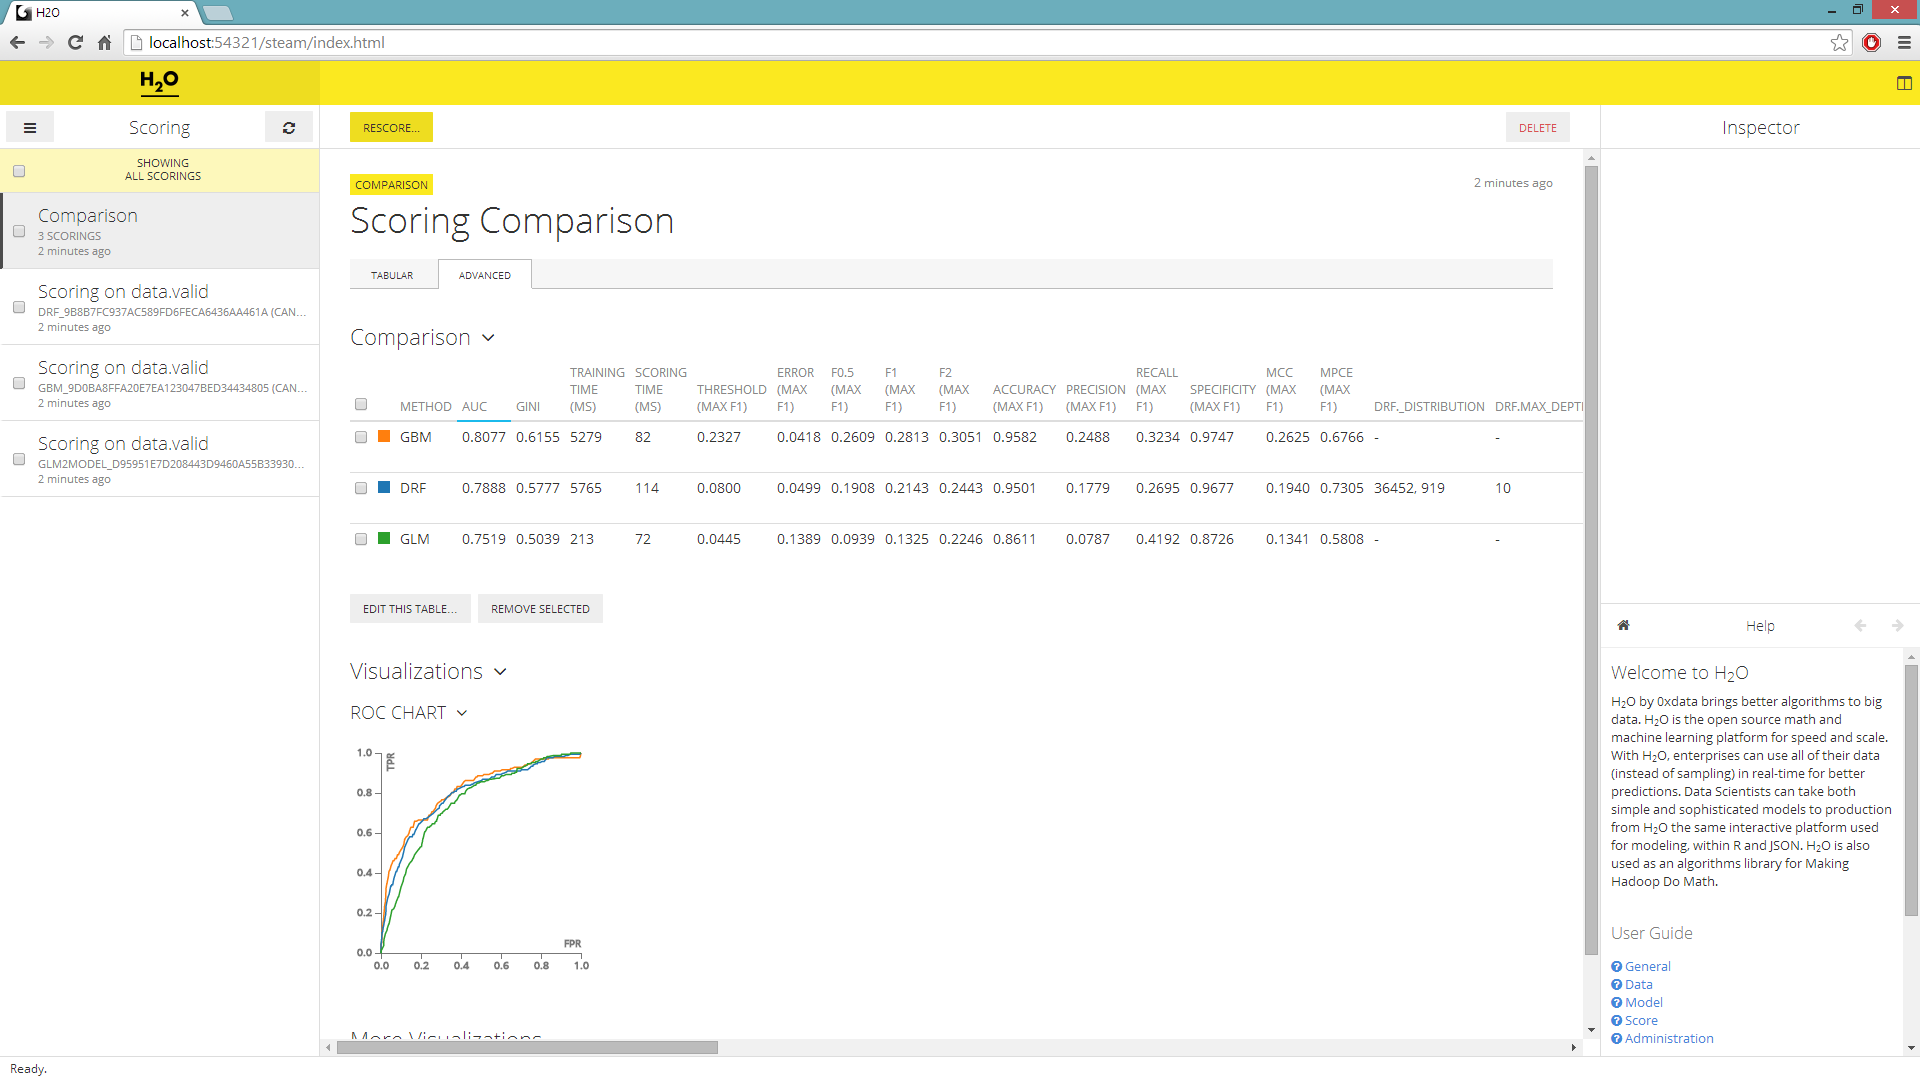Screen dimensions: 1920x1080
Task: Expand the ROC CHART dropdown
Action: [x=462, y=712]
